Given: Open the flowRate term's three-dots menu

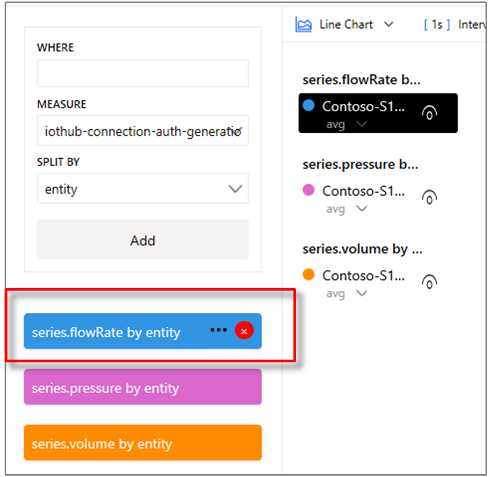Looking at the screenshot, I should 218,330.
